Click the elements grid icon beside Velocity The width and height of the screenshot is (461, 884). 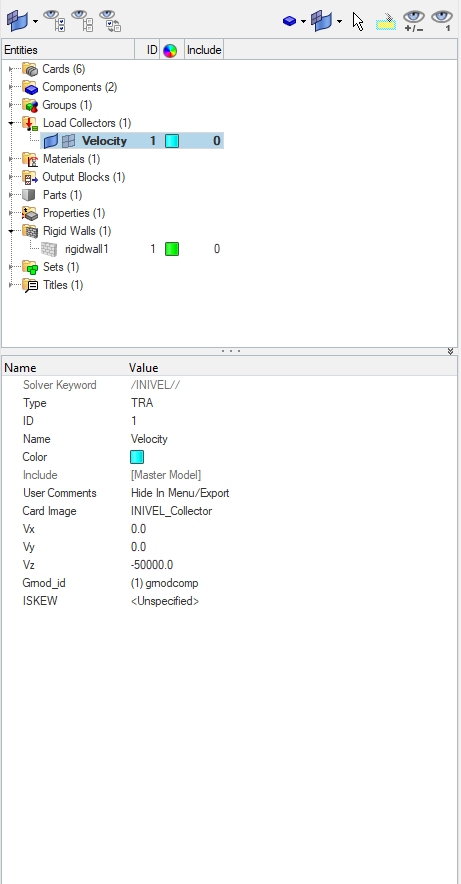[x=69, y=141]
